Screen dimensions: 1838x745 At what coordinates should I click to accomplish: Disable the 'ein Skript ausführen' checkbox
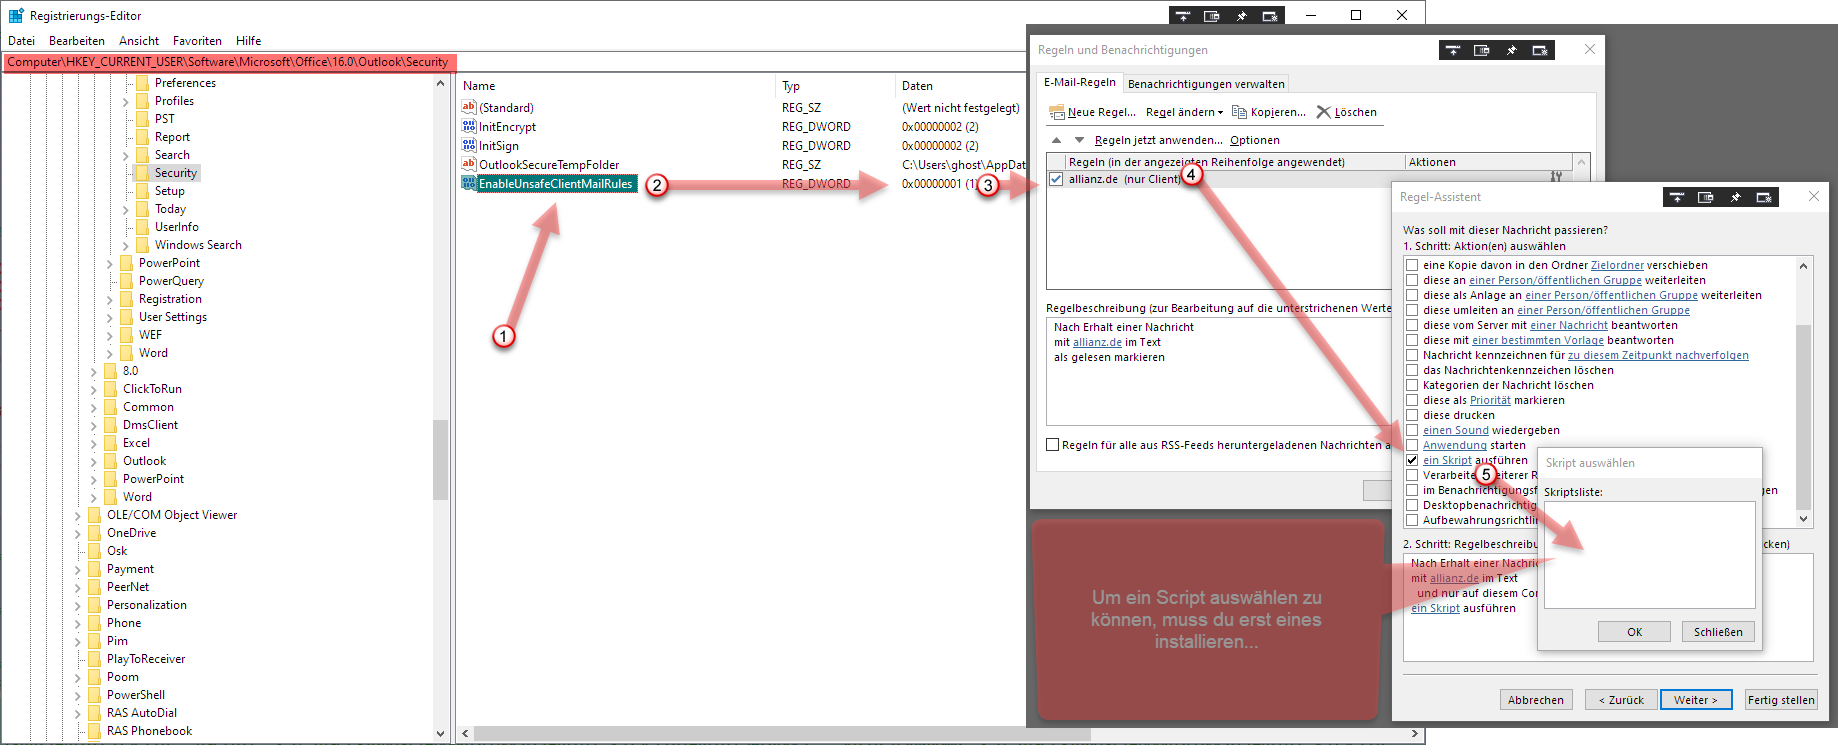(1412, 460)
